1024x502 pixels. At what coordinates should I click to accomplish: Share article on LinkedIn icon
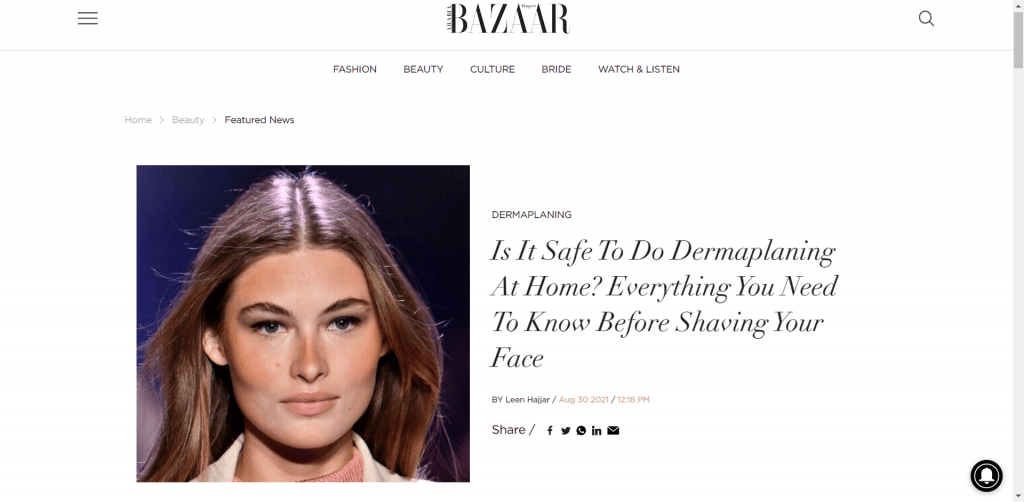pyautogui.click(x=596, y=431)
